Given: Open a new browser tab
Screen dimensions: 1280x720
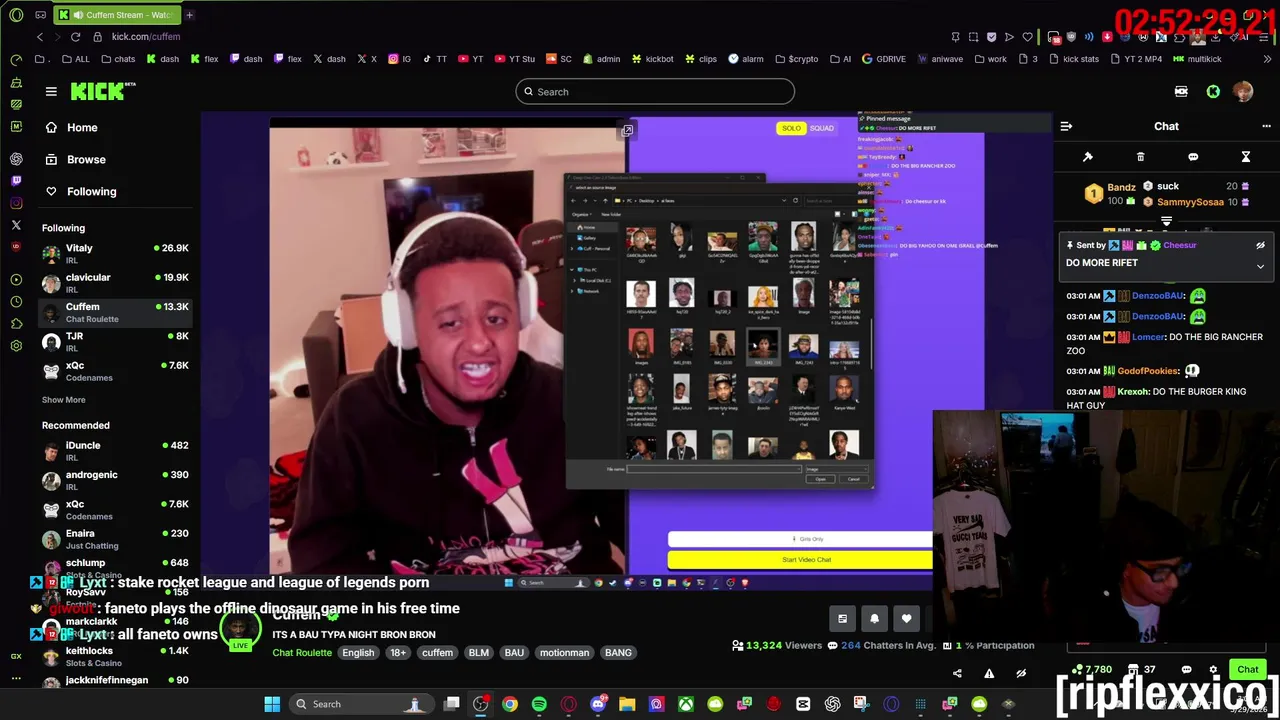Looking at the screenshot, I should (189, 15).
